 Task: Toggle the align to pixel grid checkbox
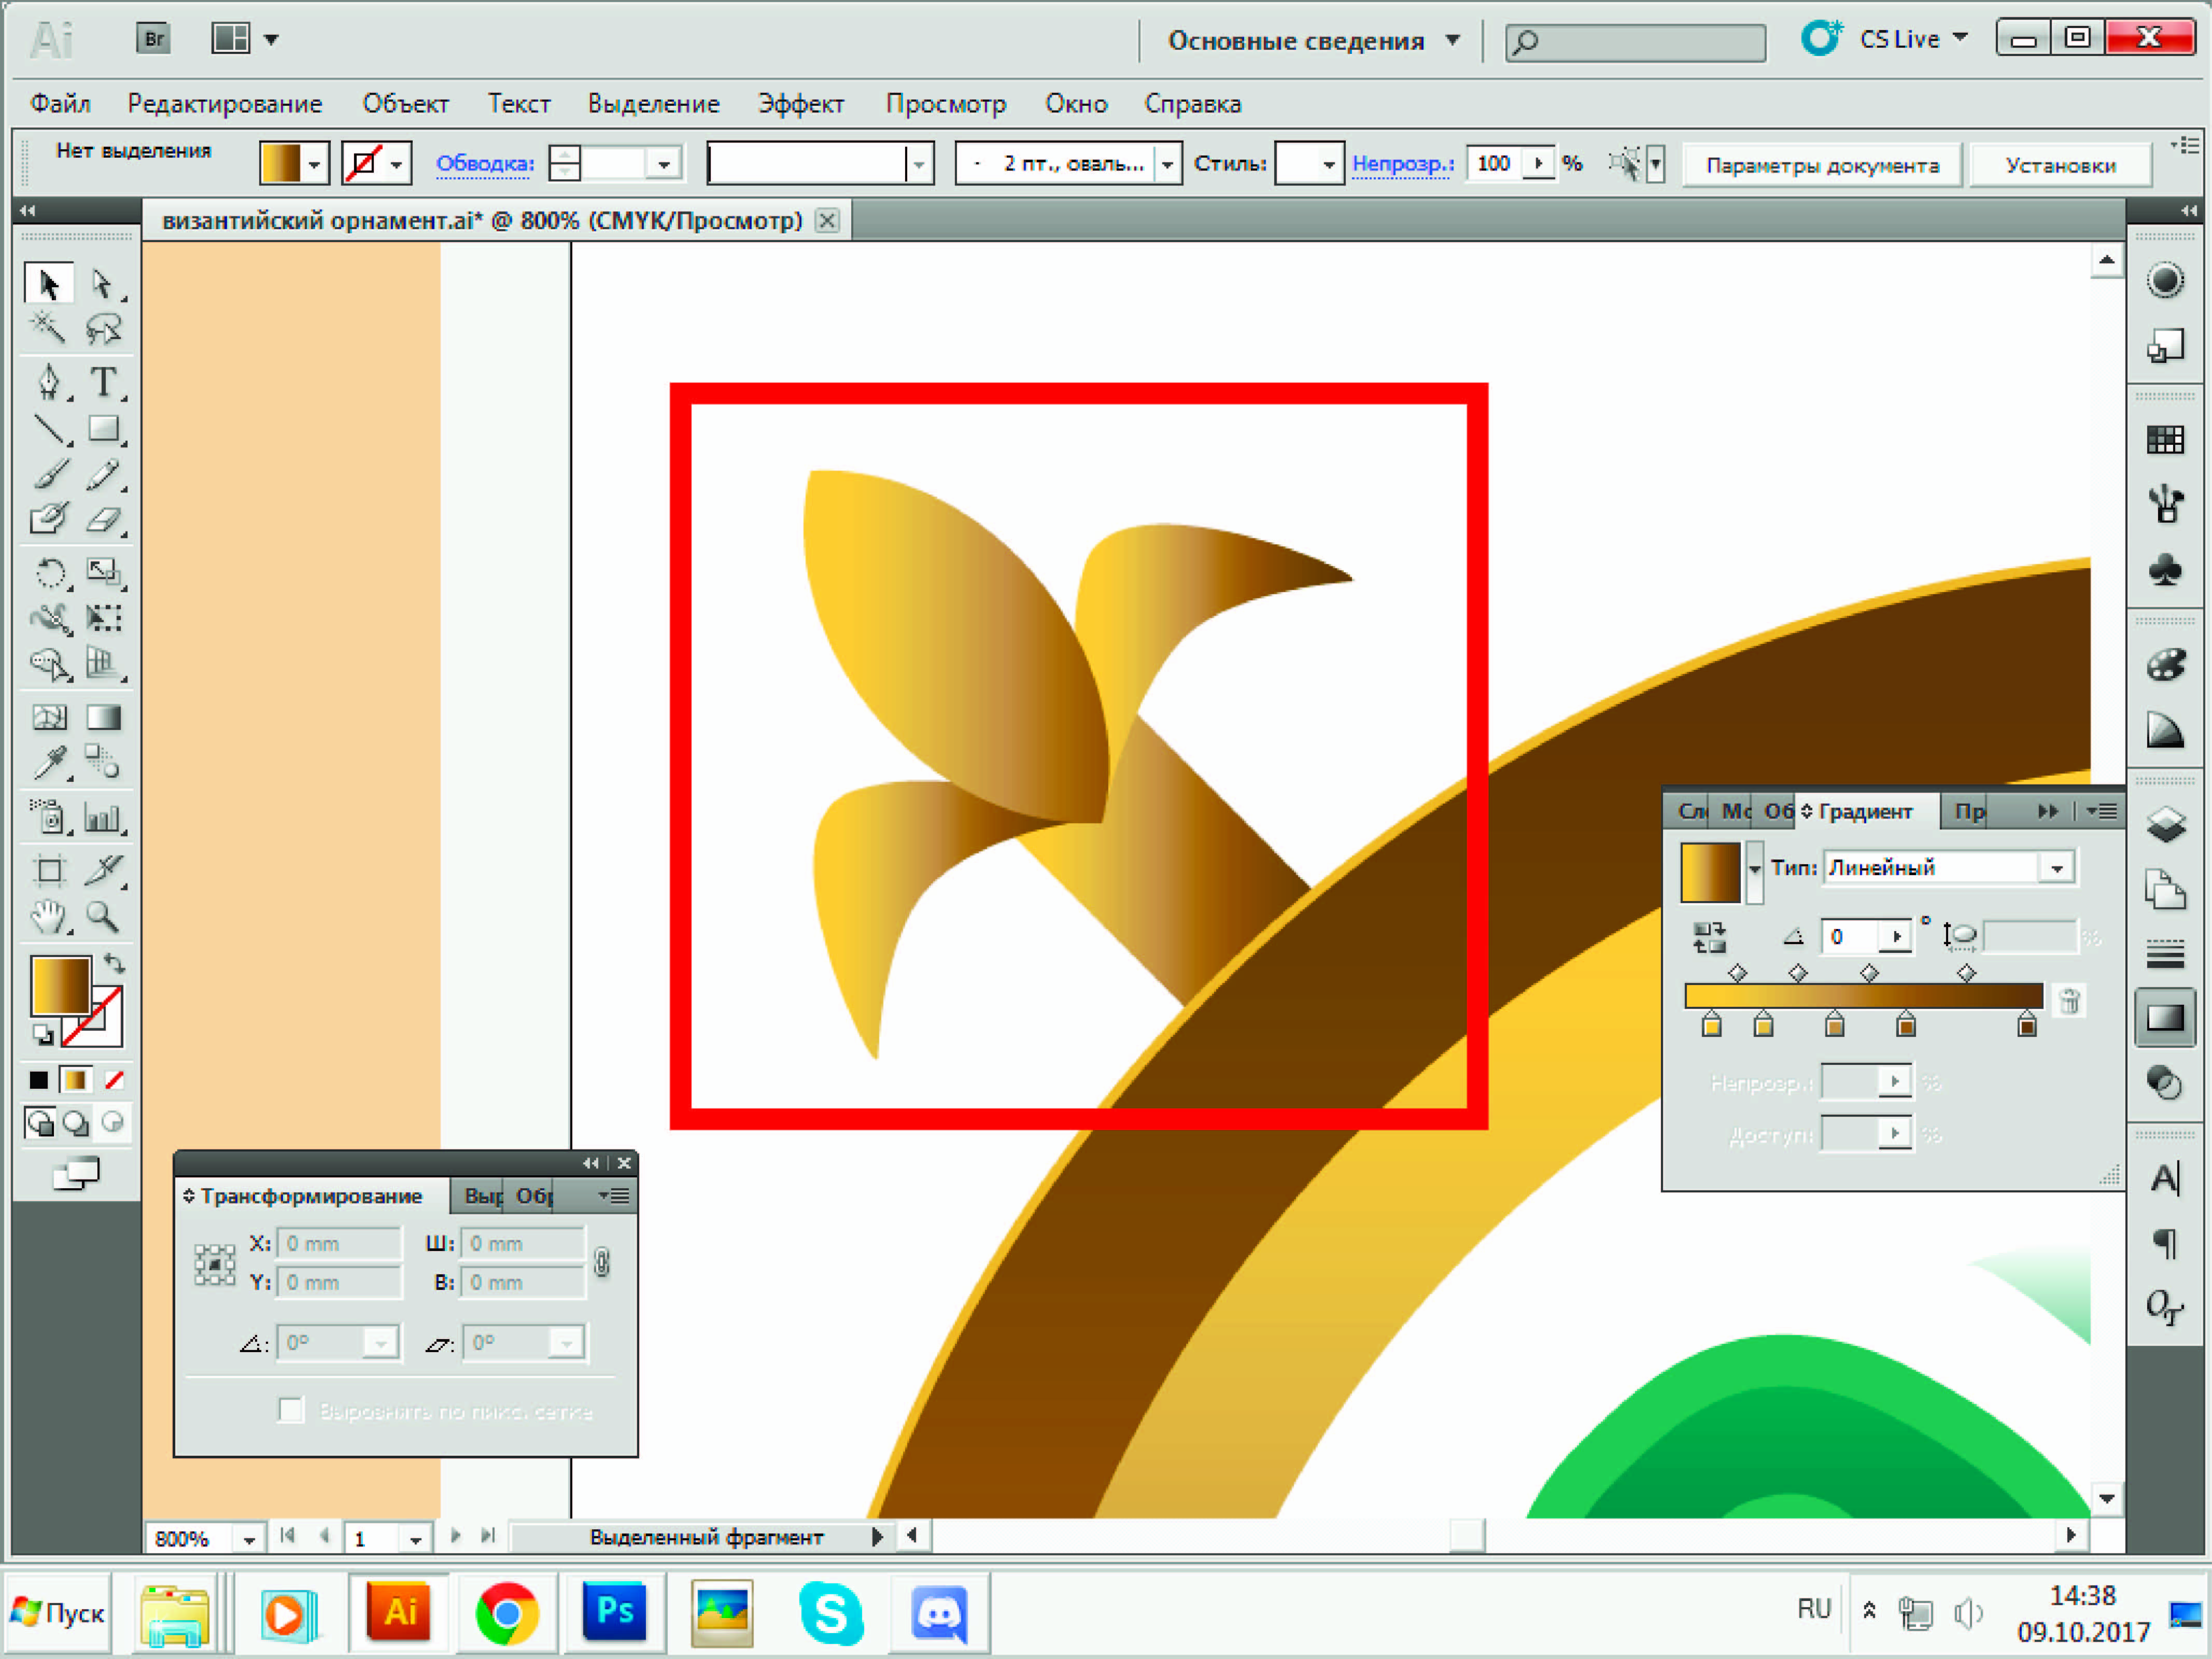(x=291, y=1410)
